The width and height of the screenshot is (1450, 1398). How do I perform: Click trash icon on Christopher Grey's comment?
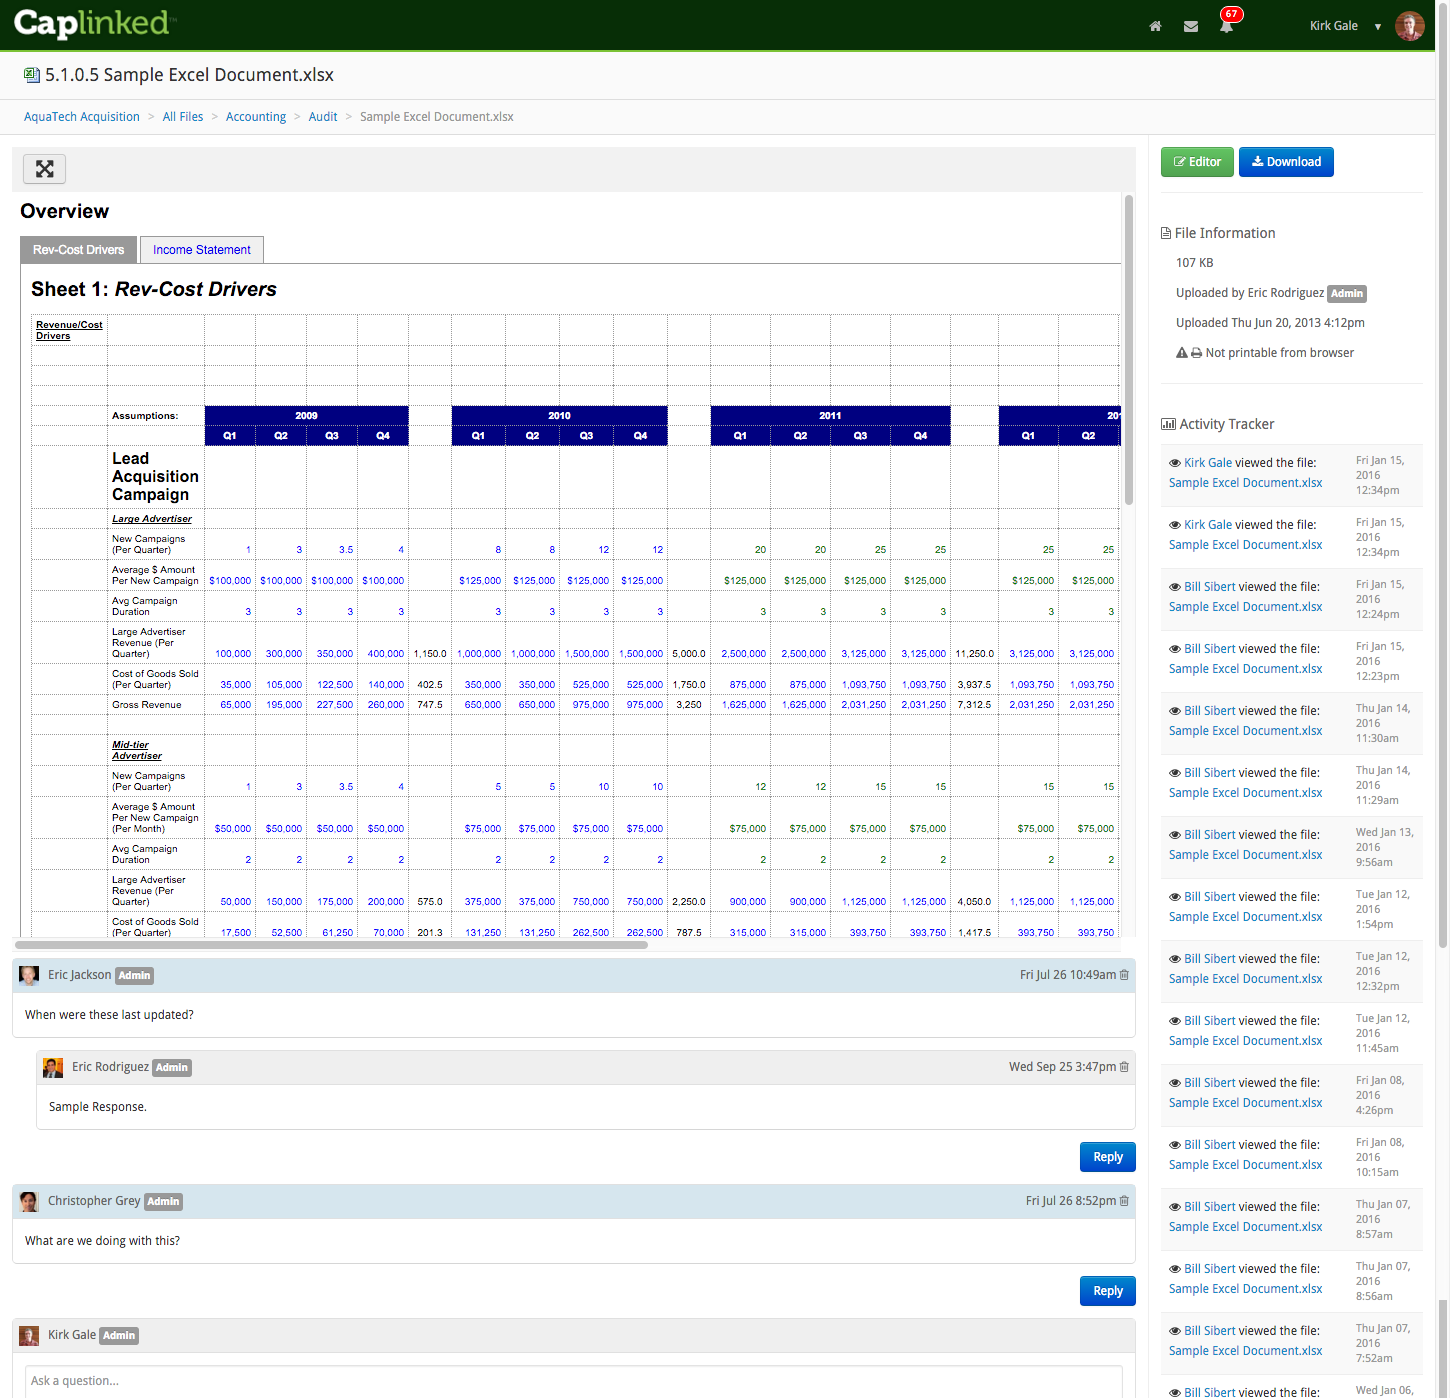point(1124,1201)
